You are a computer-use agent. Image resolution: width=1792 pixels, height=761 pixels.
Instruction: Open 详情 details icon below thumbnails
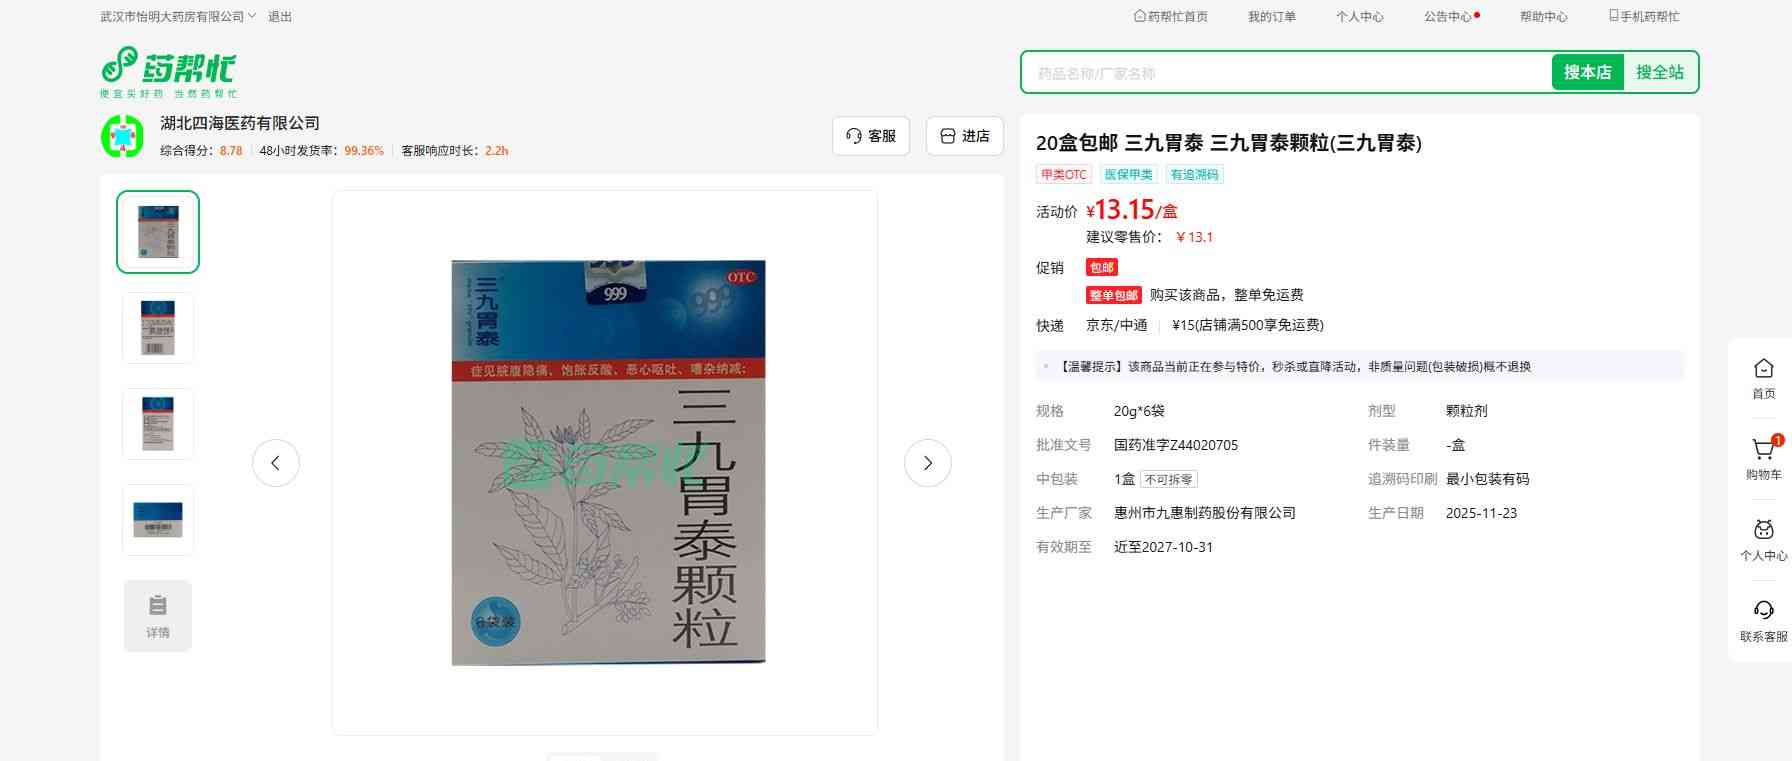pos(158,616)
